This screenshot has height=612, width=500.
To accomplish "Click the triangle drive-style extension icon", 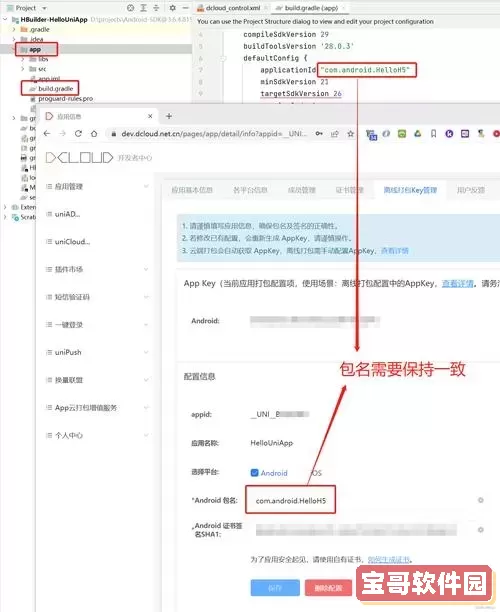I will click(x=418, y=133).
